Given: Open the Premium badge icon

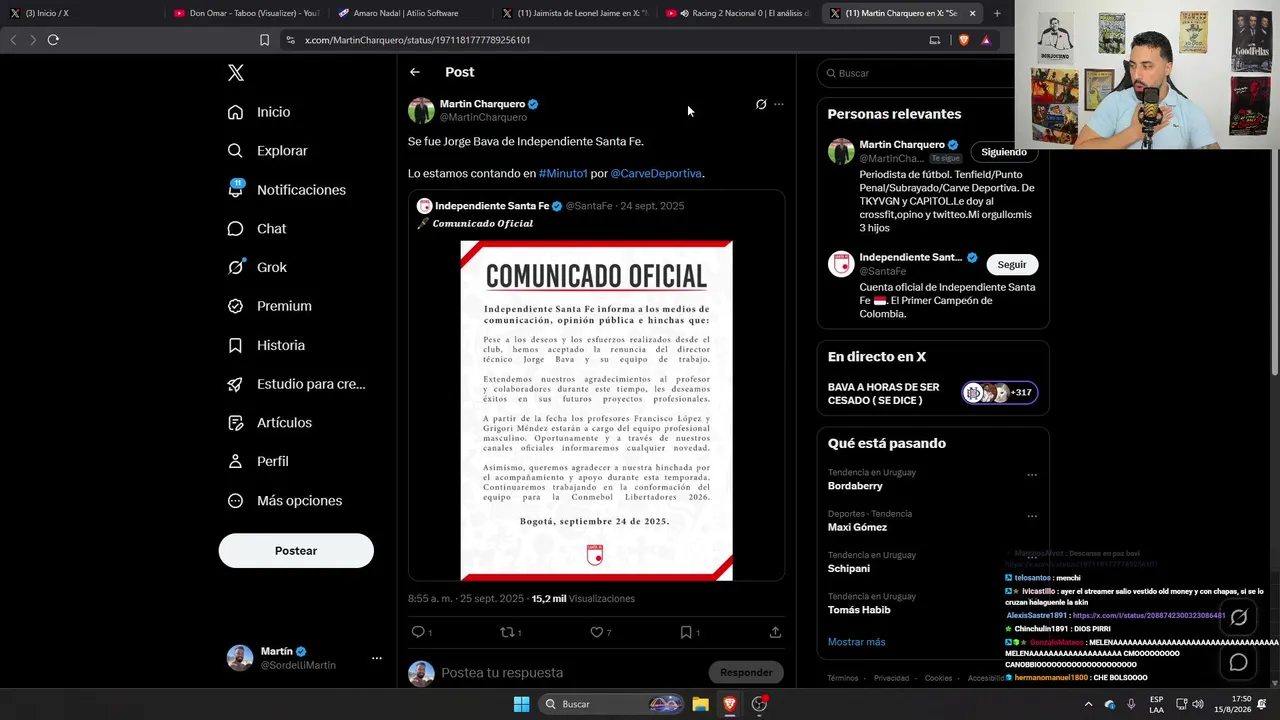Looking at the screenshot, I should tap(235, 306).
